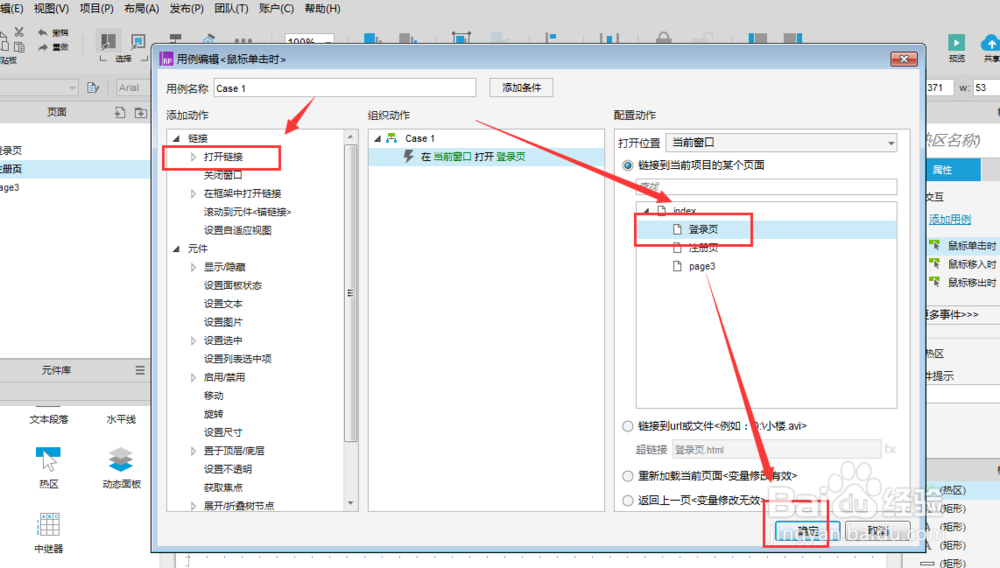Click the 取消 button

click(878, 530)
